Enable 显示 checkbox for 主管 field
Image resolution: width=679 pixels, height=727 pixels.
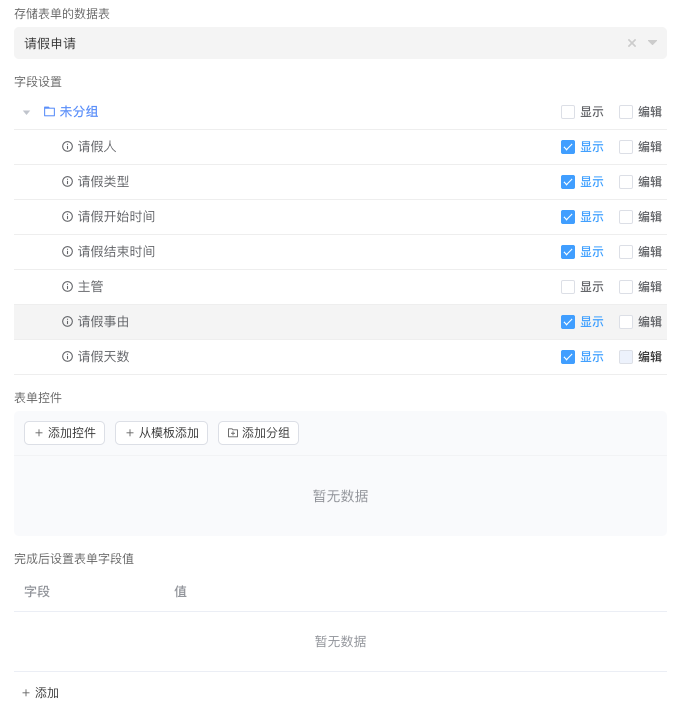[x=568, y=287]
